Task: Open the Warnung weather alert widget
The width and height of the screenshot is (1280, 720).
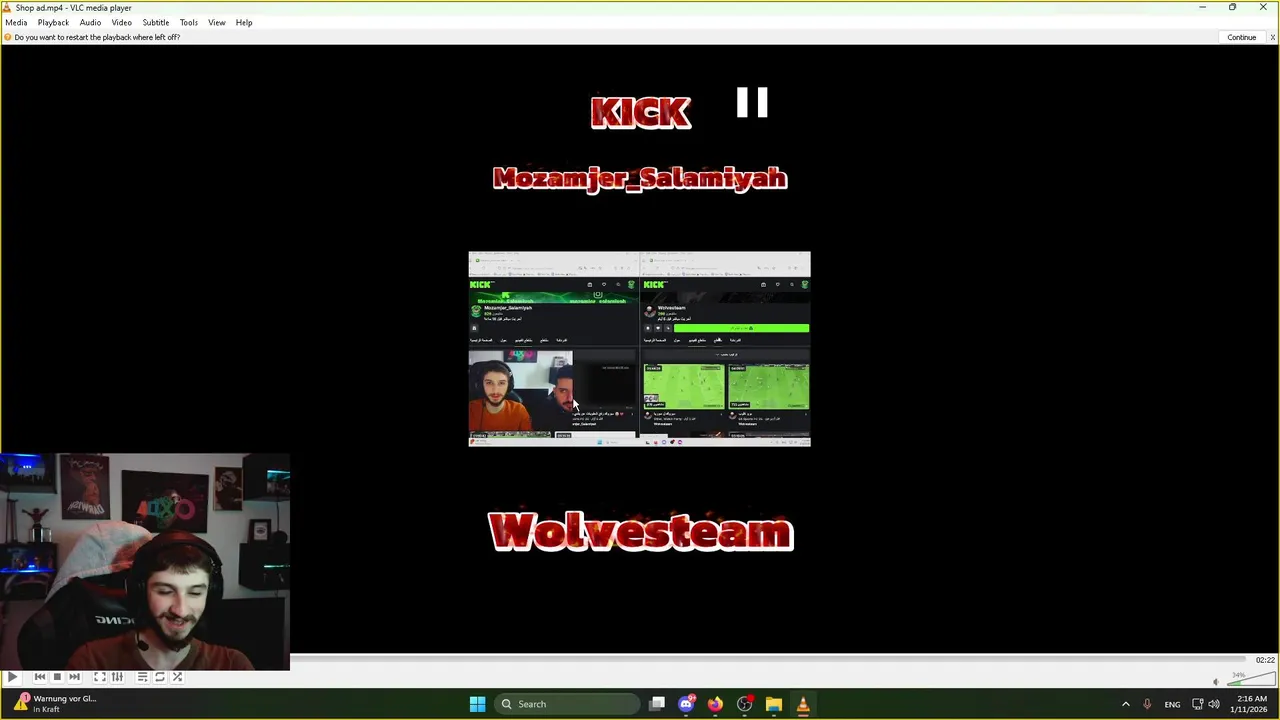Action: click(55, 704)
